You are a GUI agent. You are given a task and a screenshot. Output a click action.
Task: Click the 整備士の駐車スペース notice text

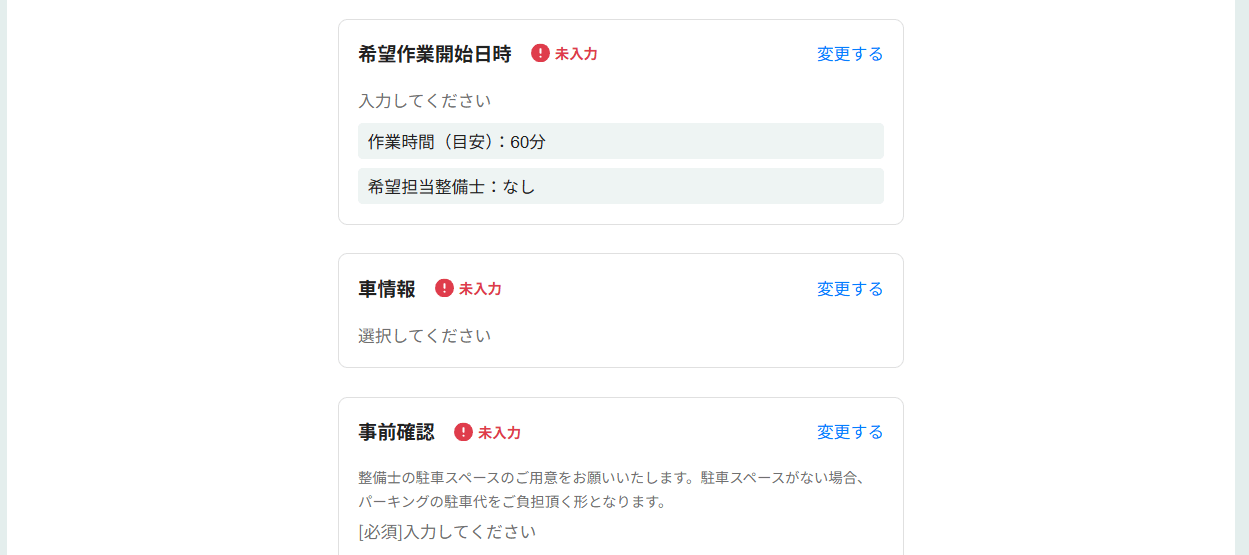(x=611, y=478)
